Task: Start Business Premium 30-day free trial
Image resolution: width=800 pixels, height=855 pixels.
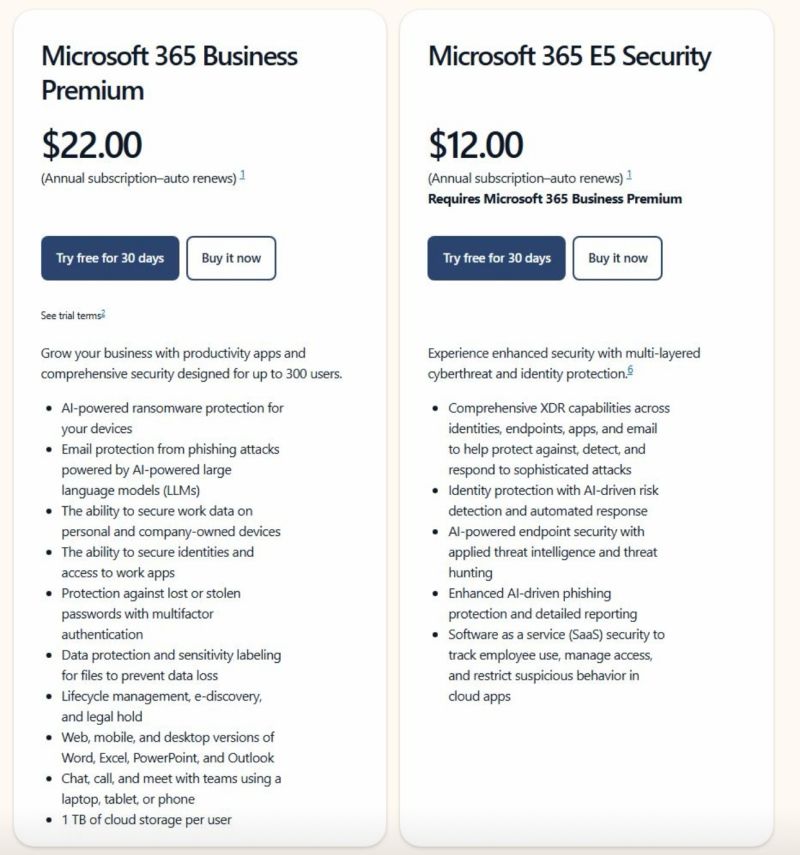Action: pos(110,258)
